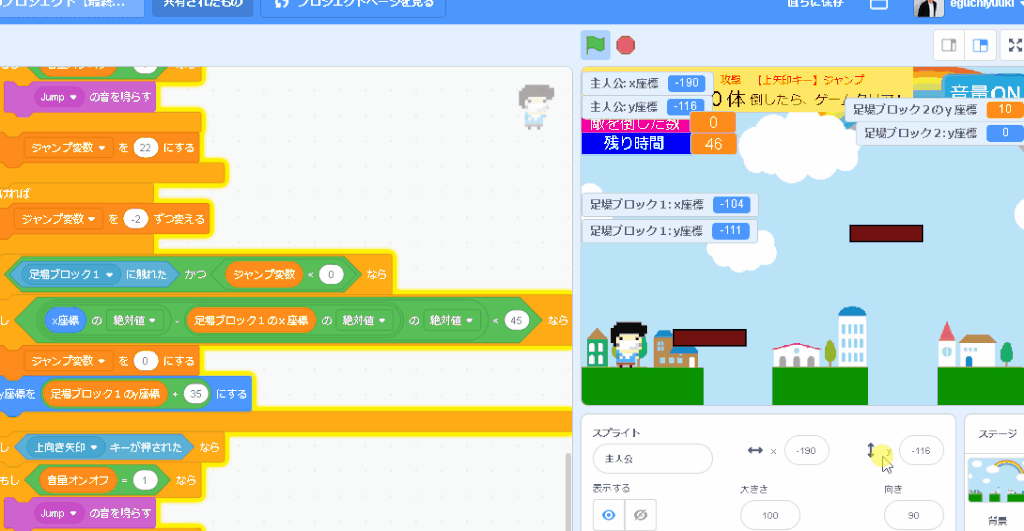Click the 音量ON button on stage
This screenshot has width=1024, height=531.
[x=984, y=88]
